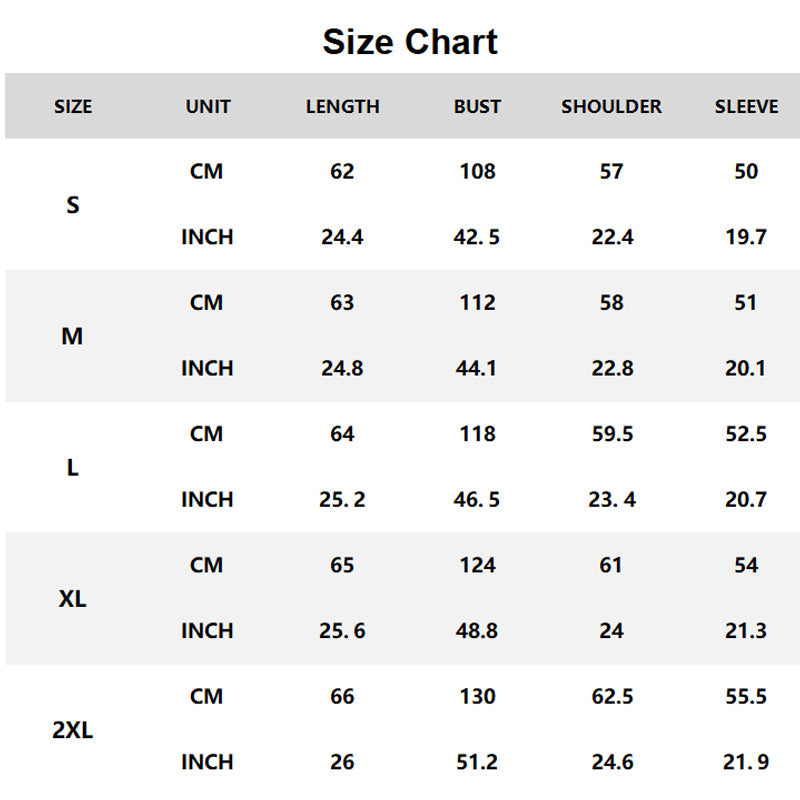The image size is (800, 800).
Task: Select the S size row label
Action: (x=72, y=205)
